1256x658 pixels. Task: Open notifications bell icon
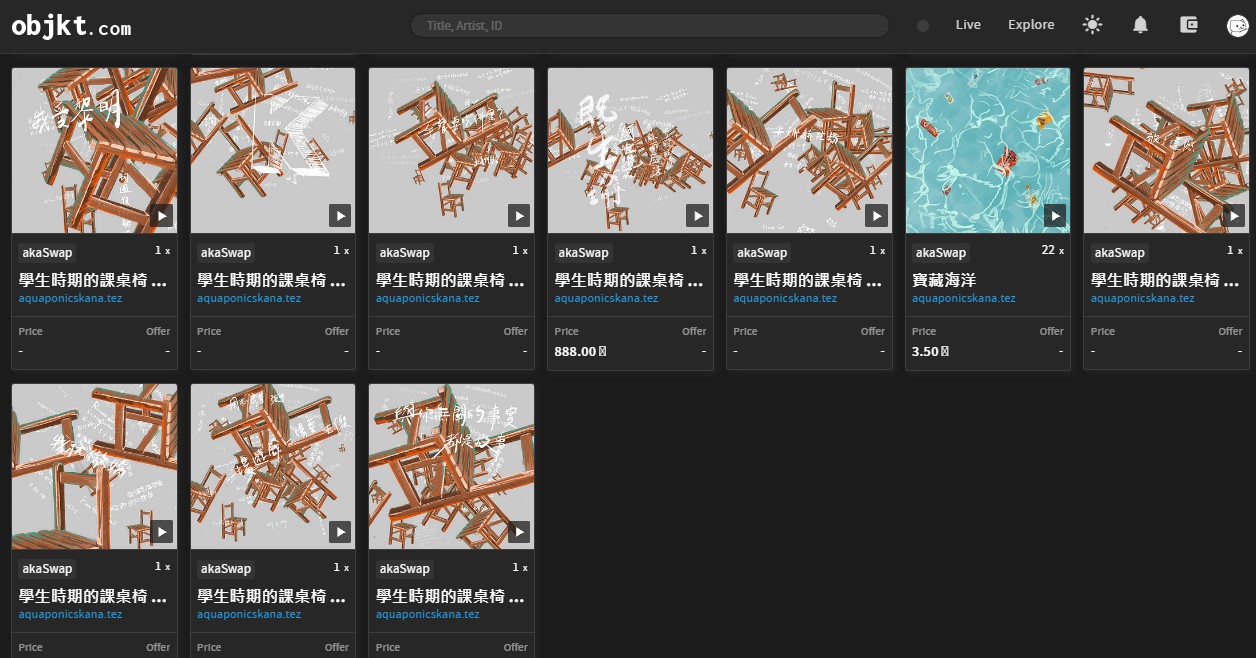[1140, 25]
